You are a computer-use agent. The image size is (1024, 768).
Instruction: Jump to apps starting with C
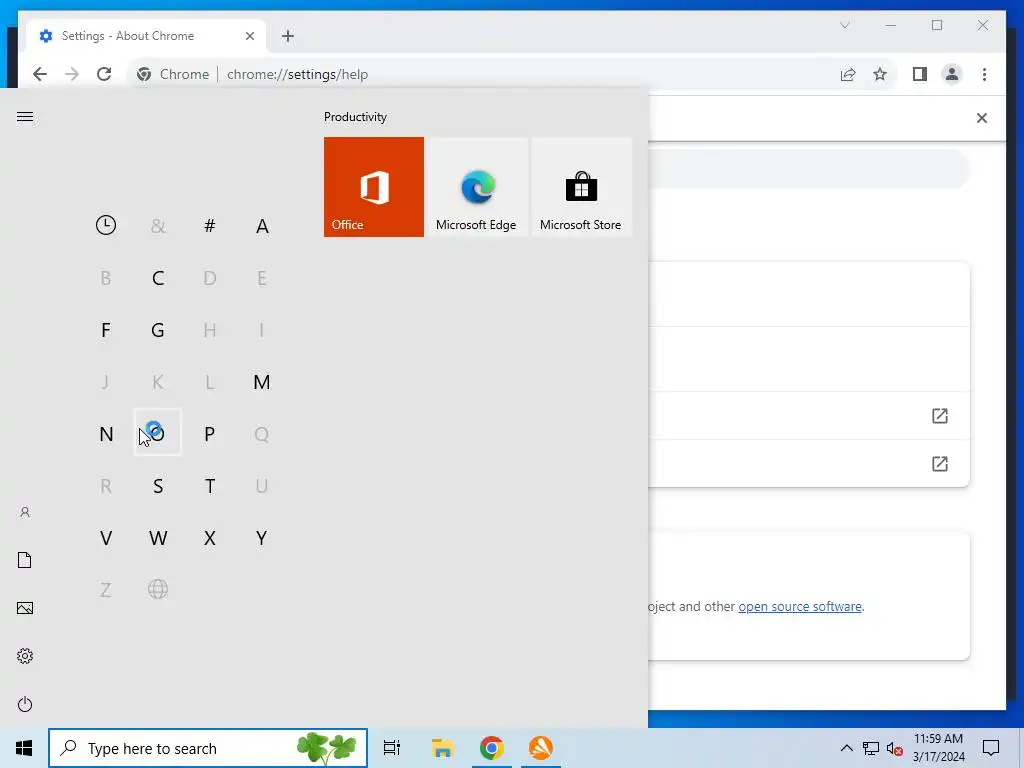[x=158, y=278]
